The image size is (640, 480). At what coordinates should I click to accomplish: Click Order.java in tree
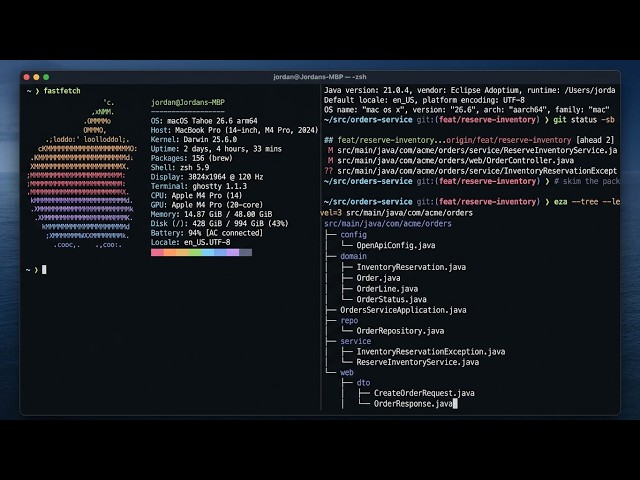(378, 278)
